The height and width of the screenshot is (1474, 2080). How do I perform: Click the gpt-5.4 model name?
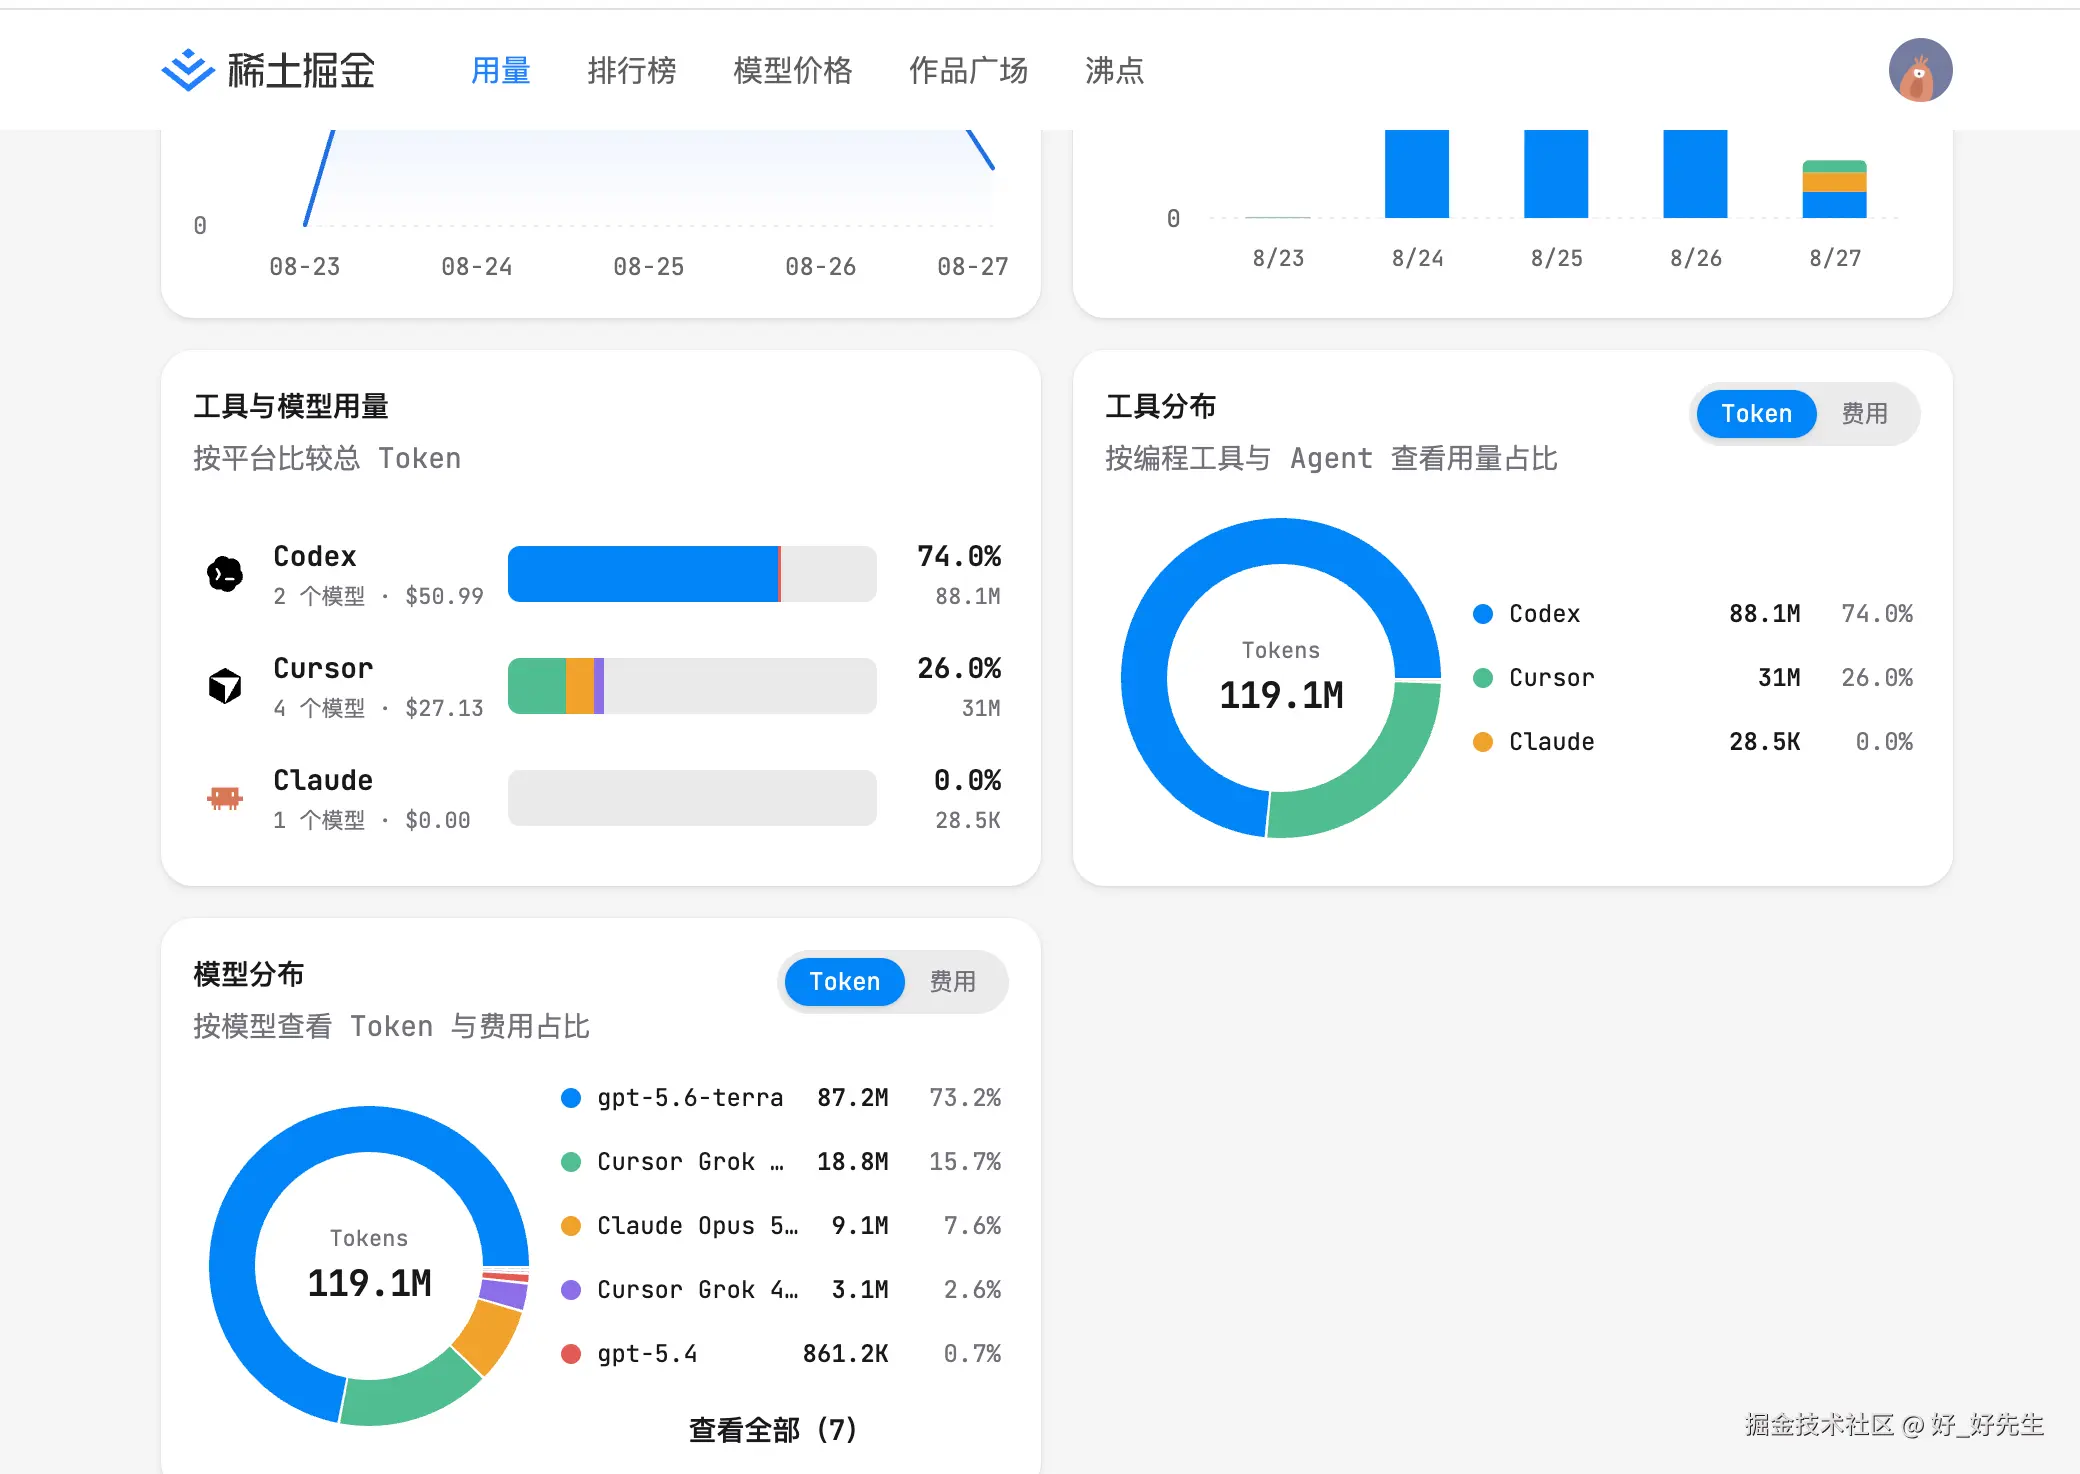[x=647, y=1354]
